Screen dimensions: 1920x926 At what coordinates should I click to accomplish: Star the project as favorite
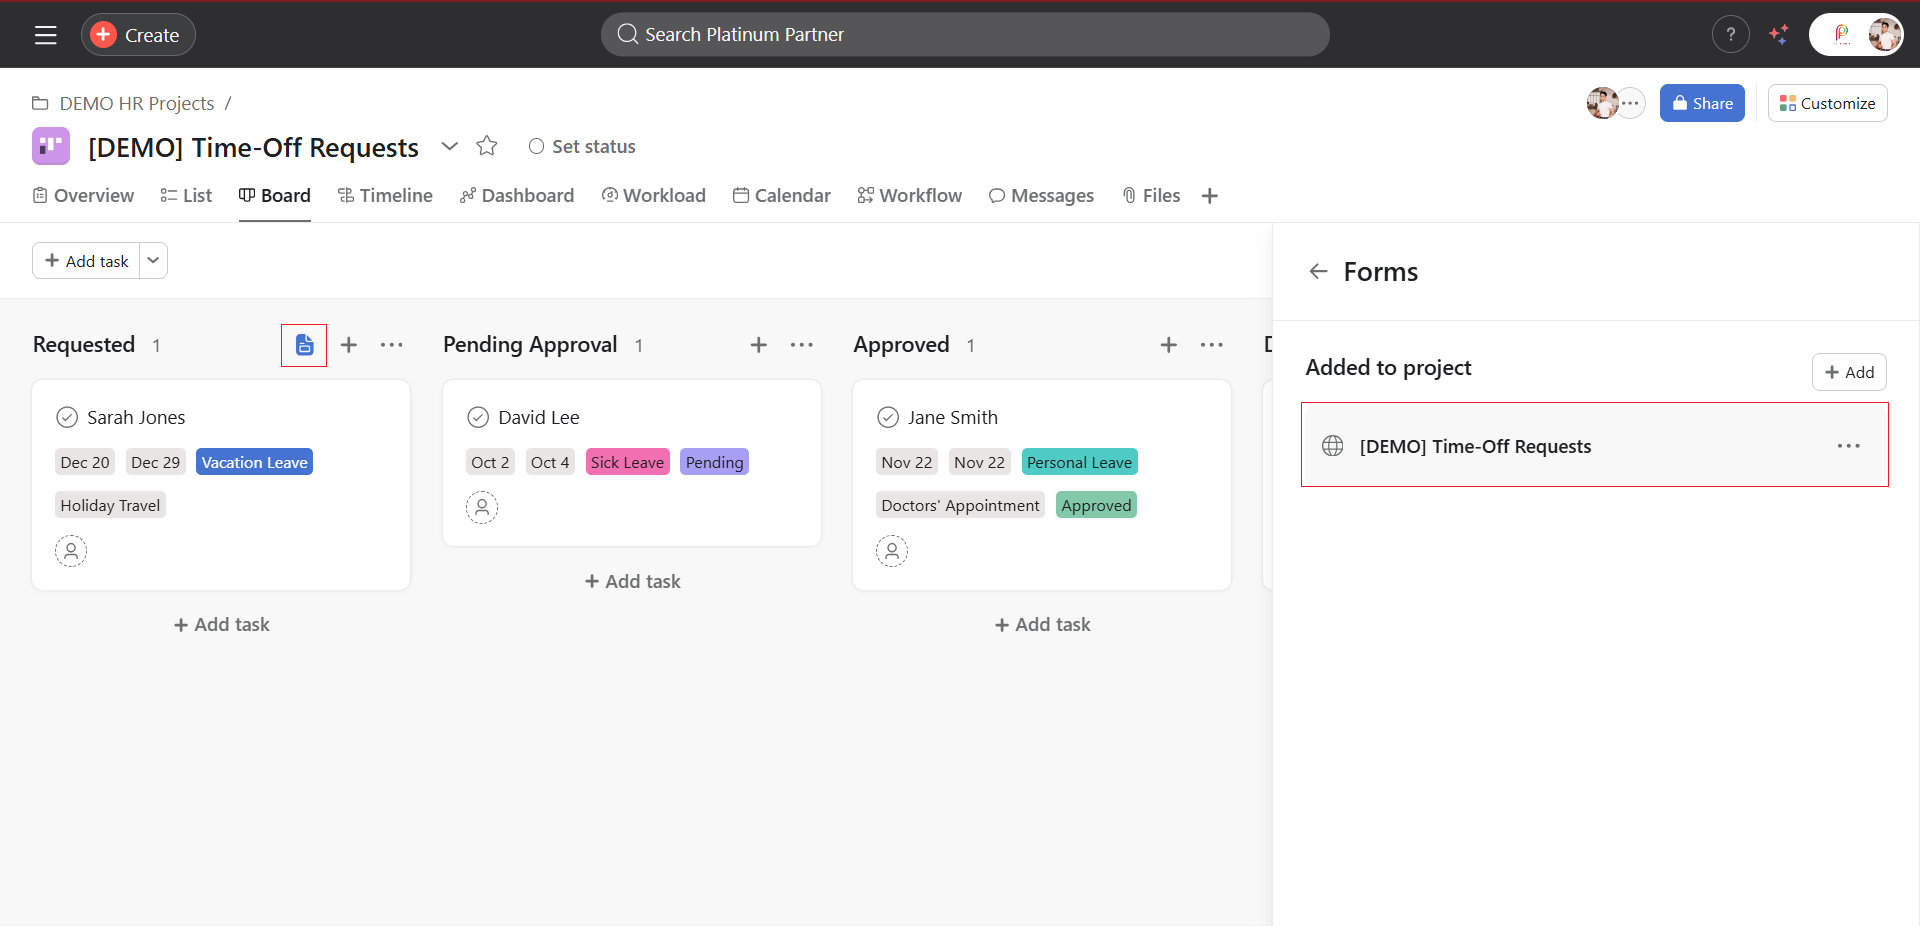[x=487, y=146]
